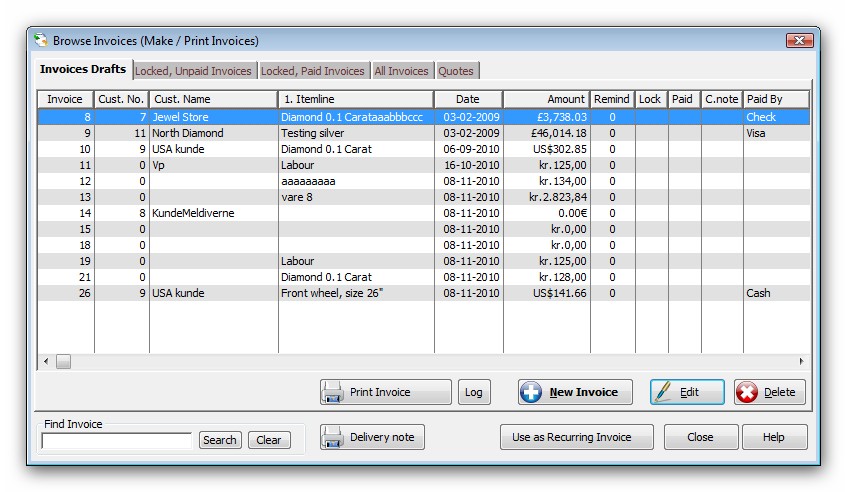Image resolution: width=847 pixels, height=492 pixels.
Task: Open the Locked, Unpaid Invoices tab
Action: (193, 71)
